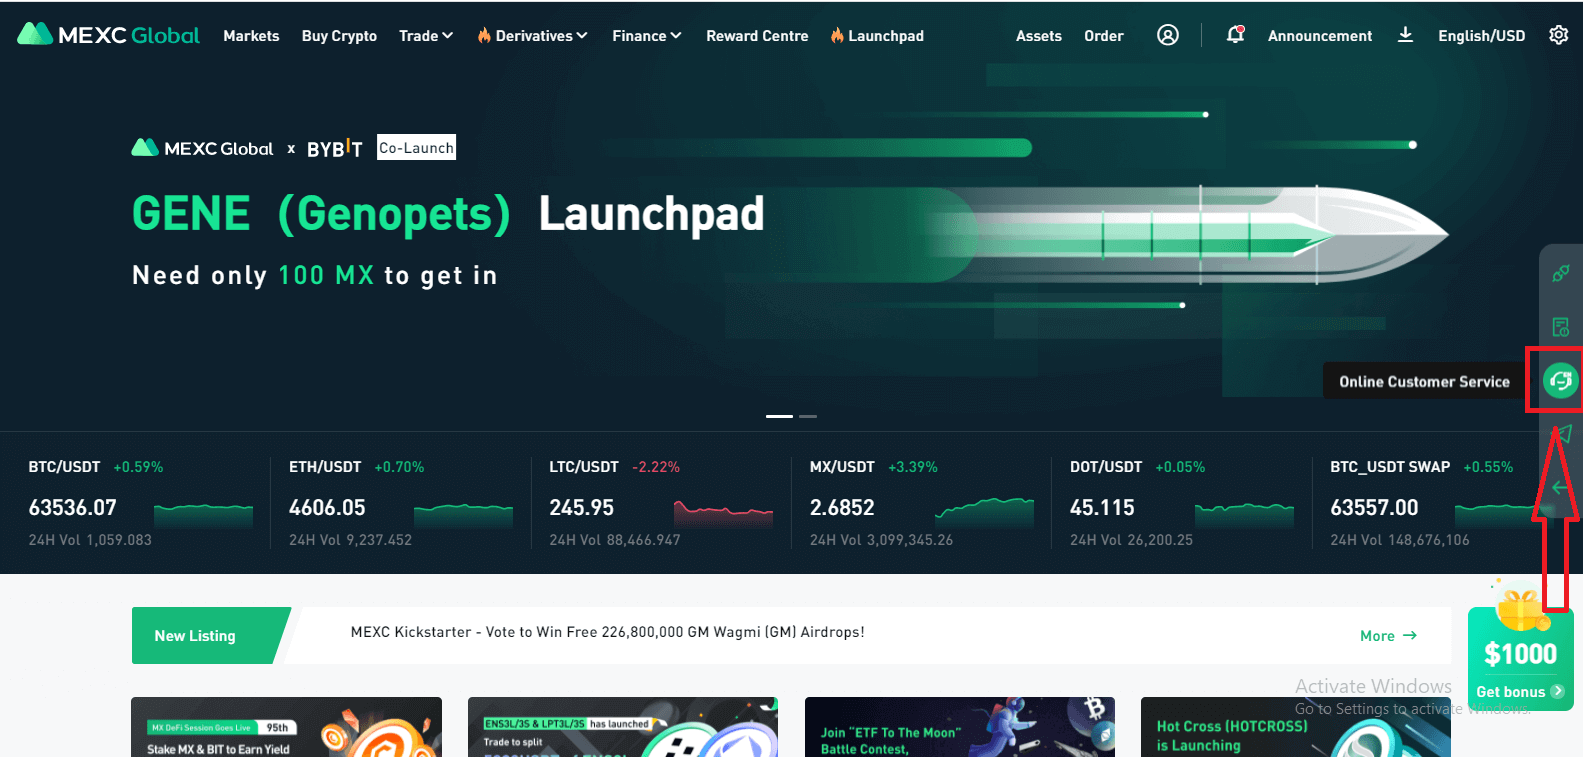Open the Markets menu item

point(251,36)
